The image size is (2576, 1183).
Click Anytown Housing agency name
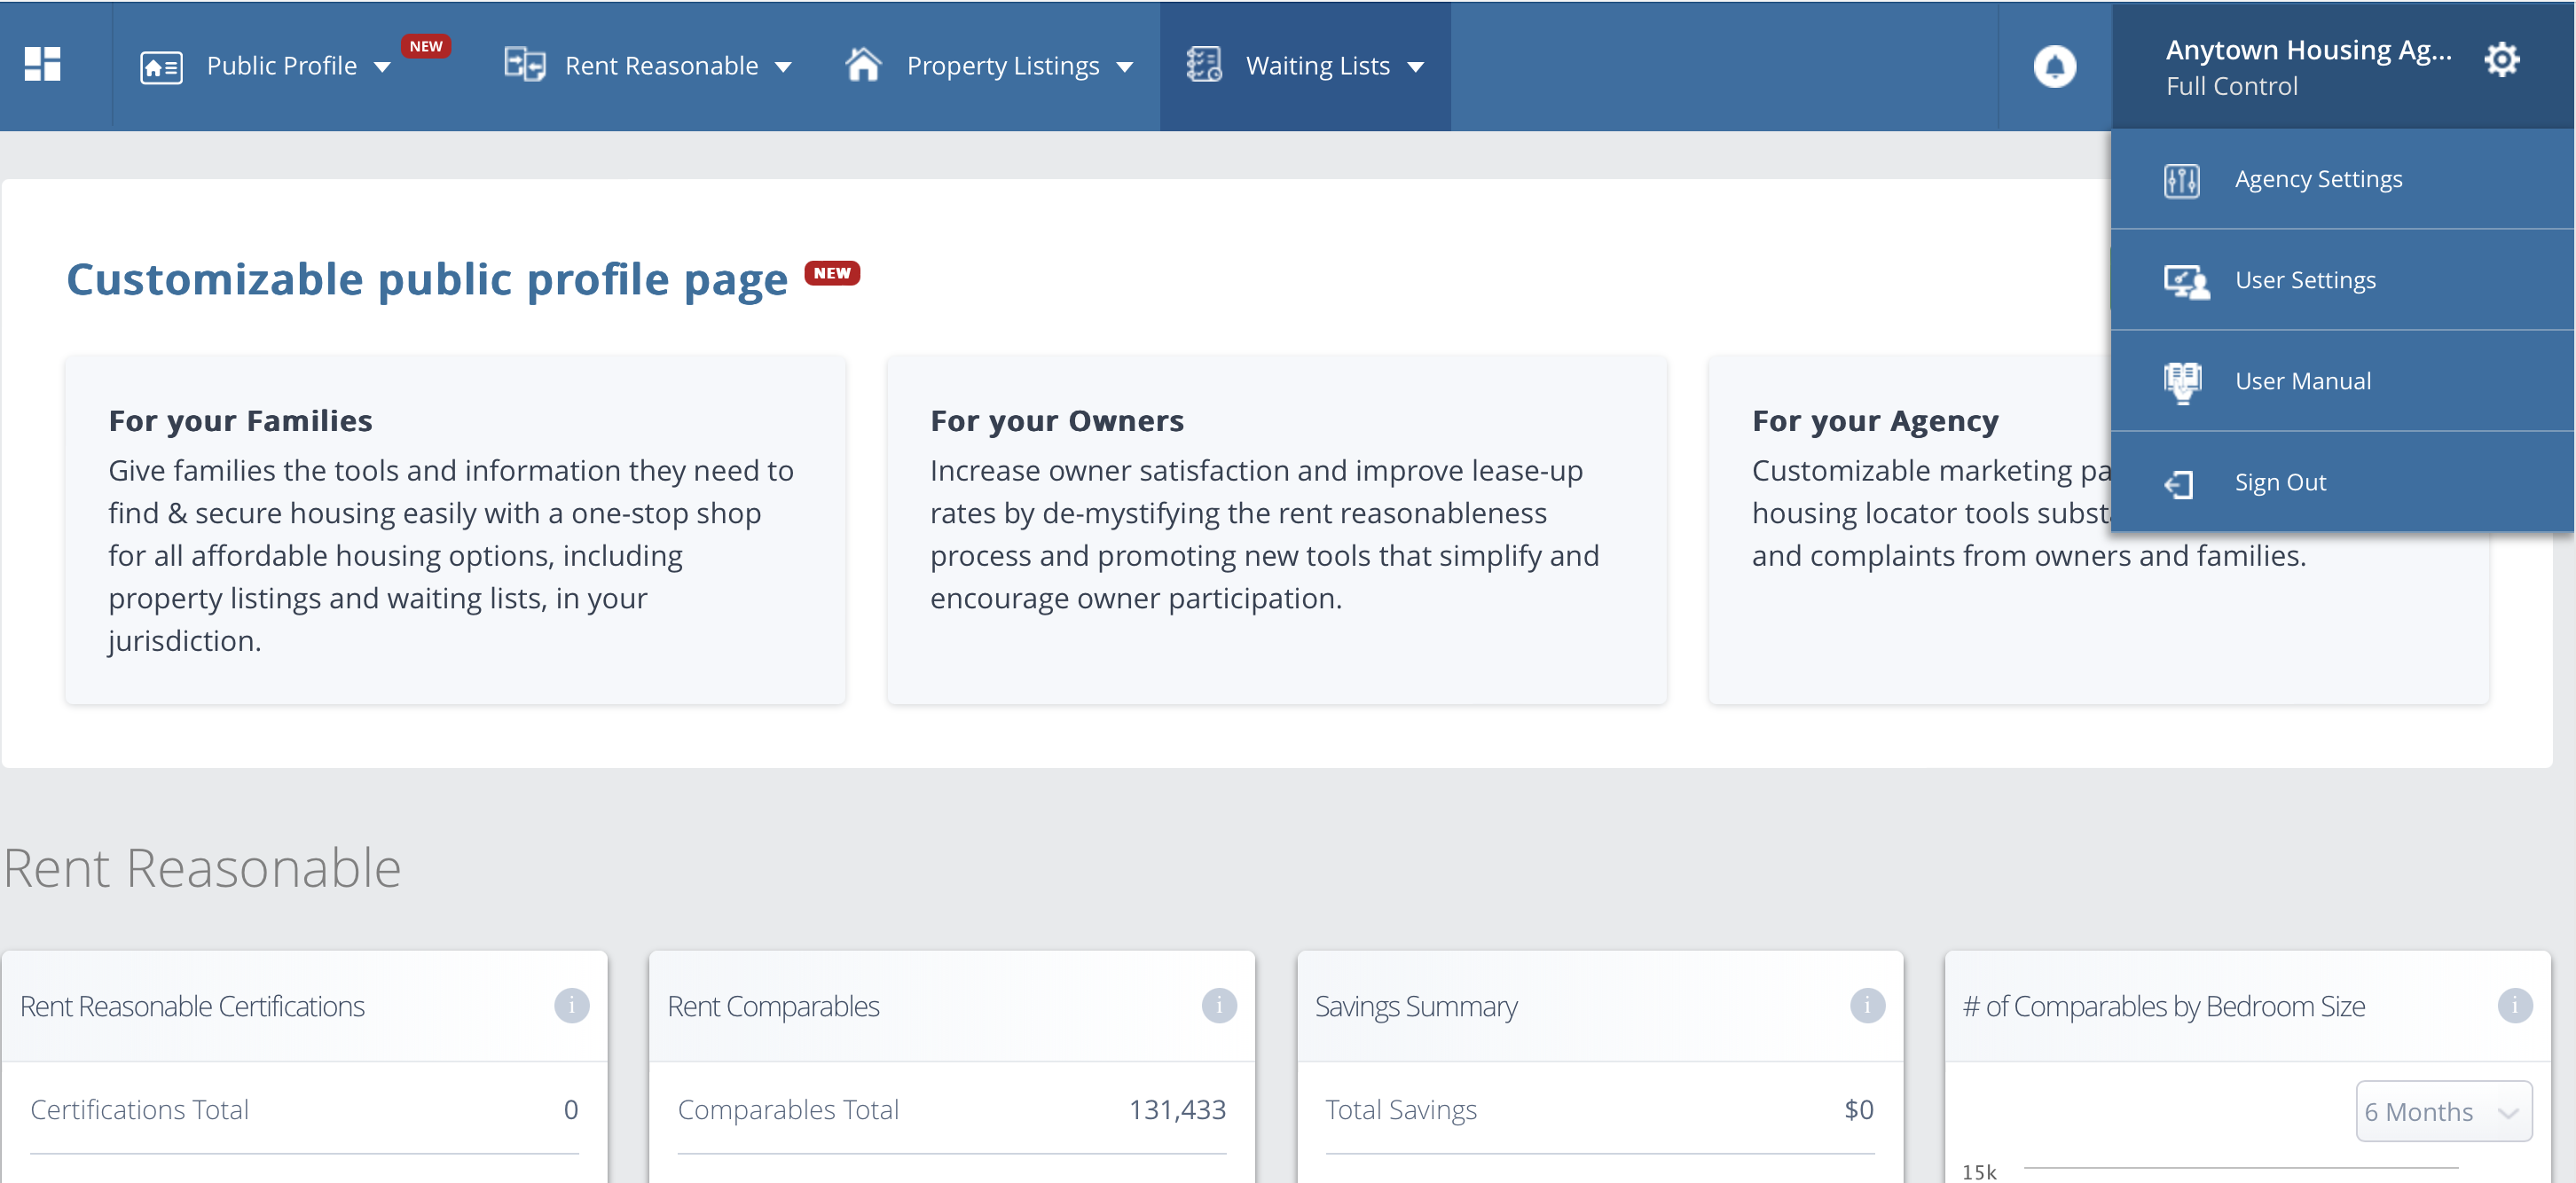coord(2307,50)
